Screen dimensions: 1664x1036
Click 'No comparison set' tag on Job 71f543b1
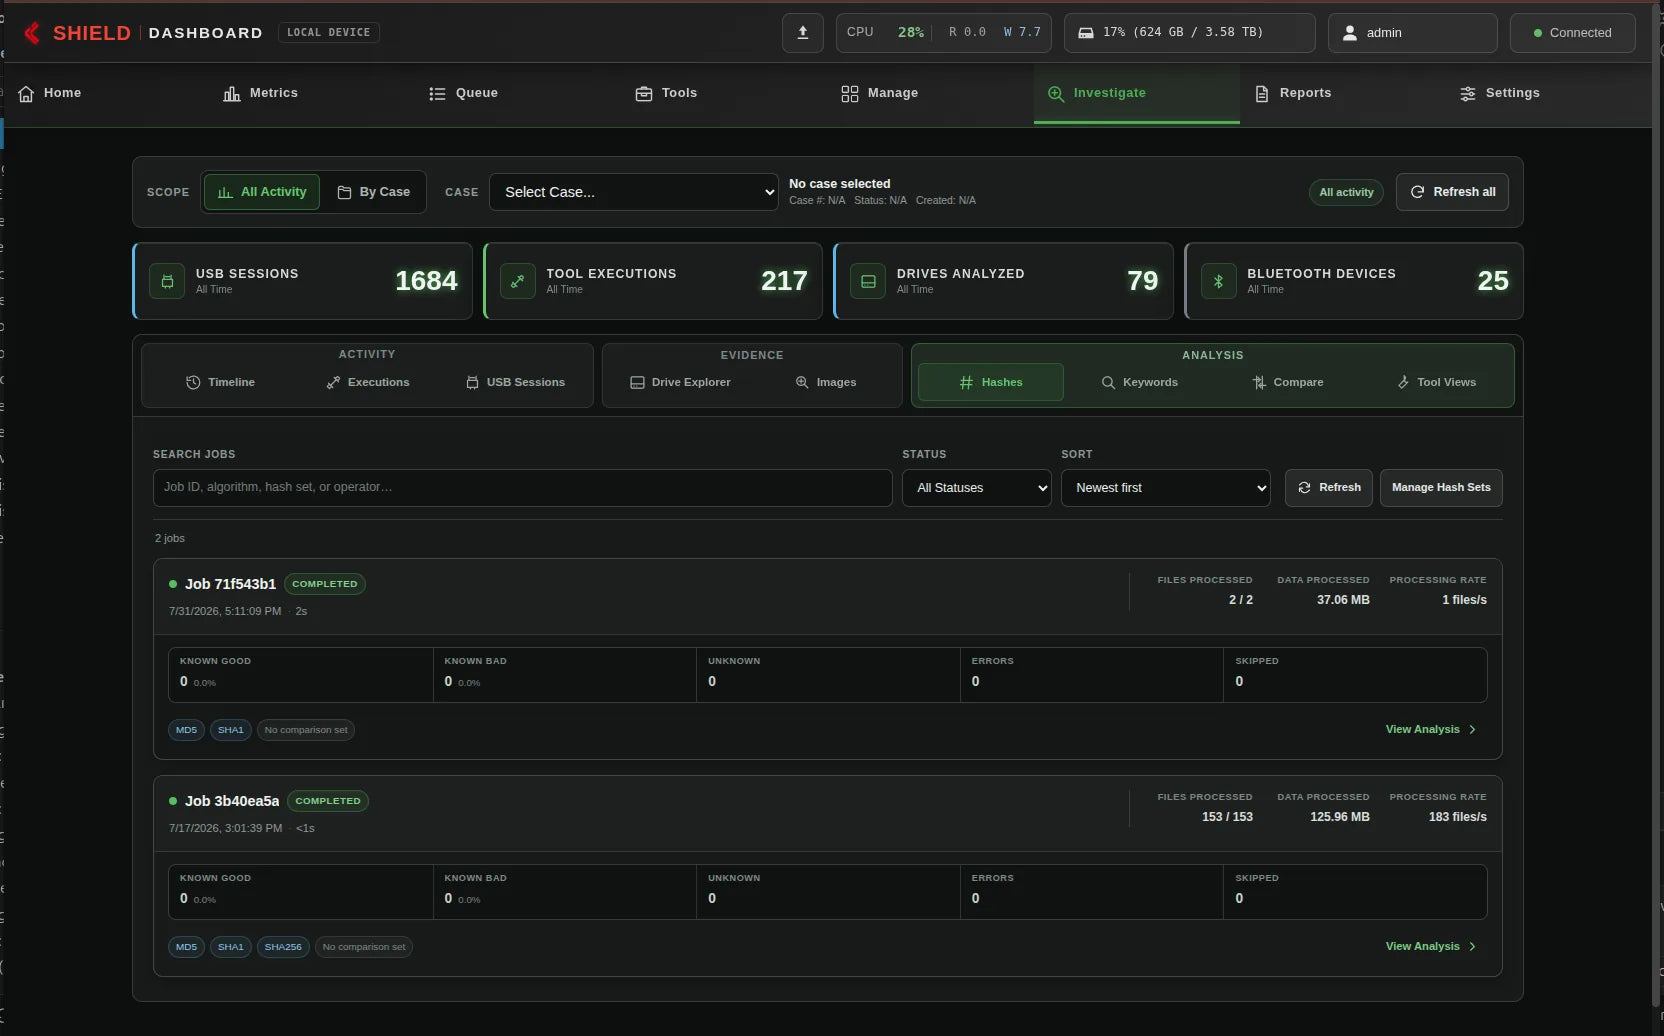(306, 730)
